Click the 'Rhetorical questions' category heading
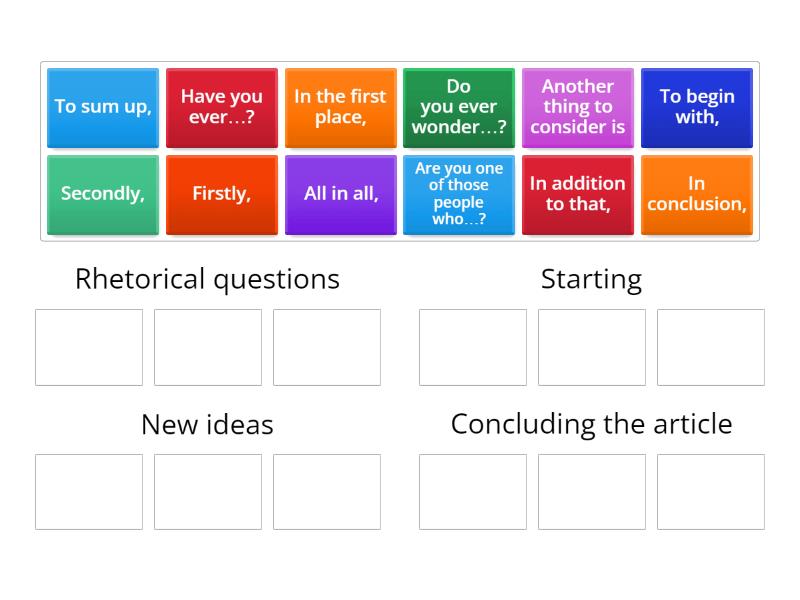The width and height of the screenshot is (800, 600). click(207, 279)
